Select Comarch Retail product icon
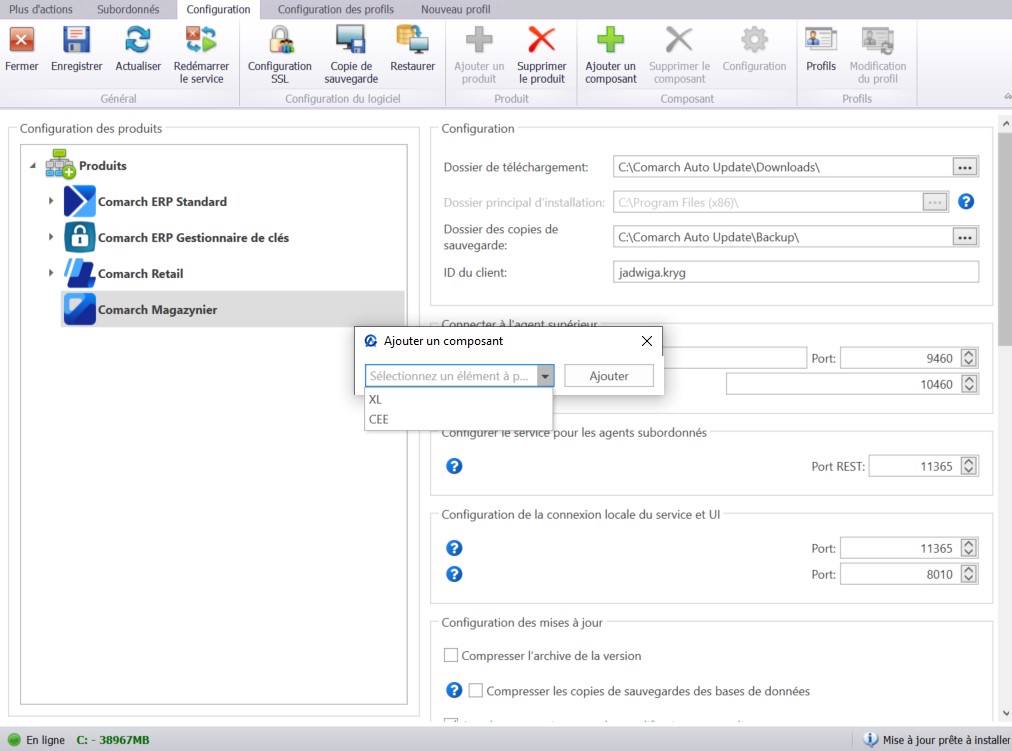The height and width of the screenshot is (751, 1012). [79, 273]
